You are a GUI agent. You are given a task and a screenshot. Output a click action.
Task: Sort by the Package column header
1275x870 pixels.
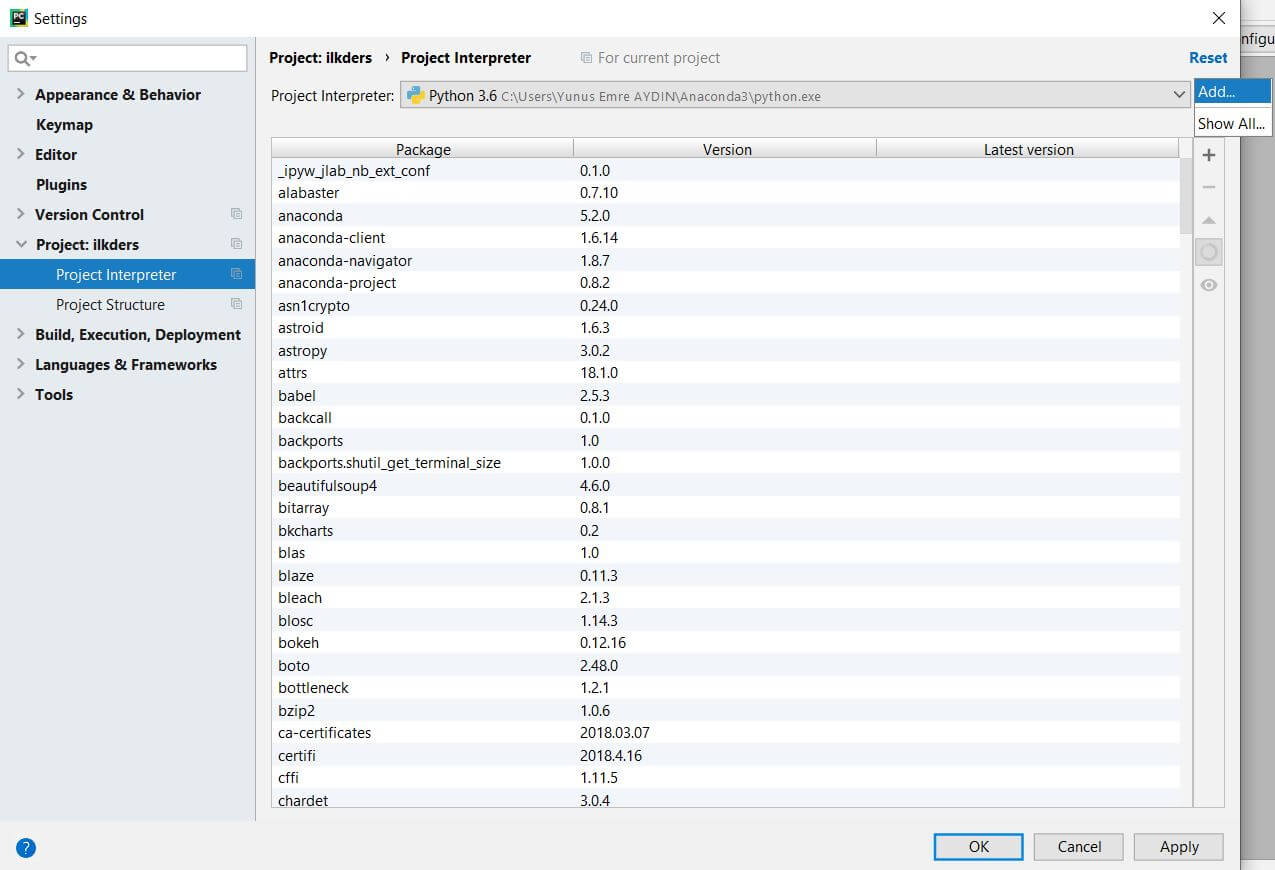[x=423, y=149]
